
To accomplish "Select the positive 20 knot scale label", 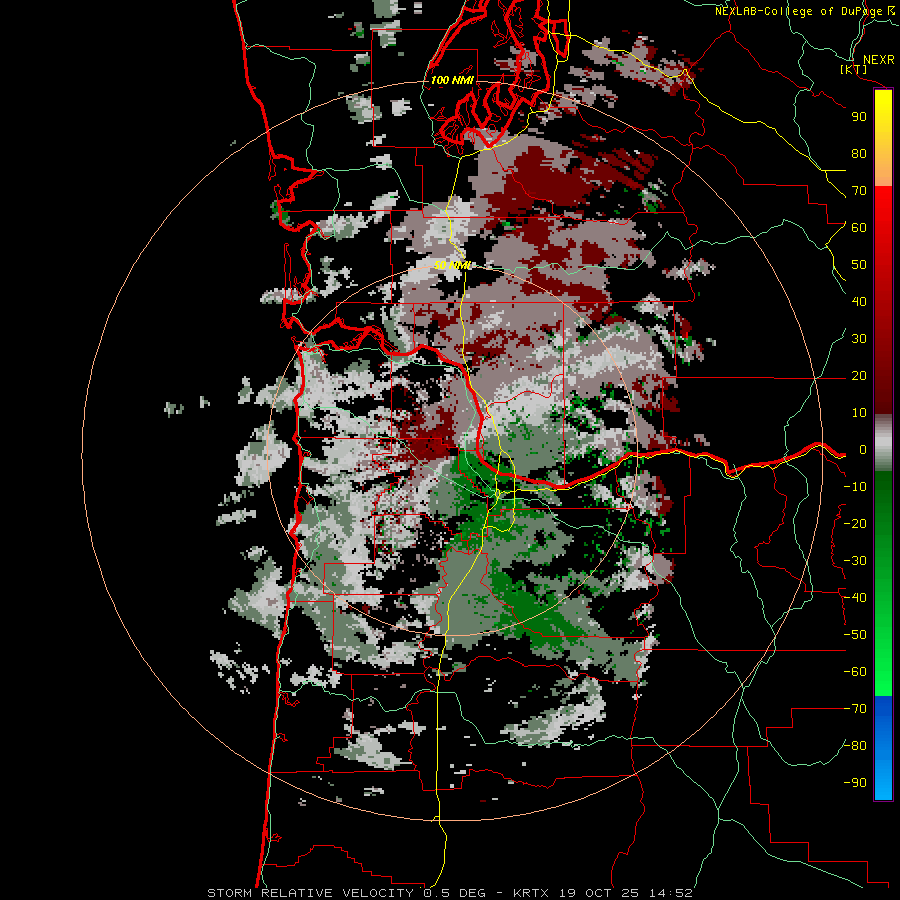I will [x=859, y=376].
